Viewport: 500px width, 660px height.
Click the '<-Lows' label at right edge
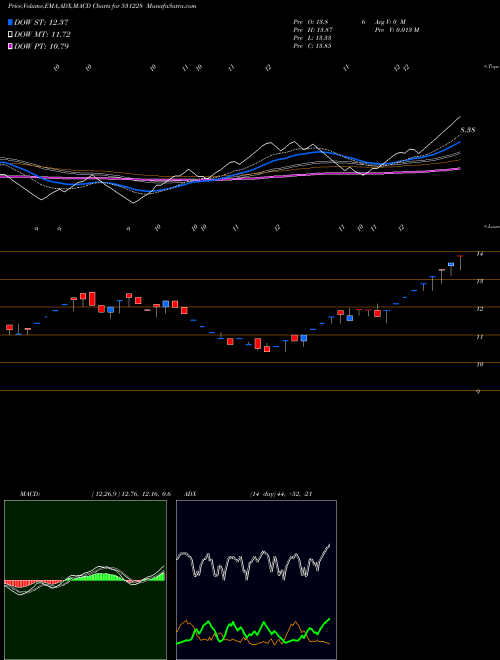pos(491,226)
